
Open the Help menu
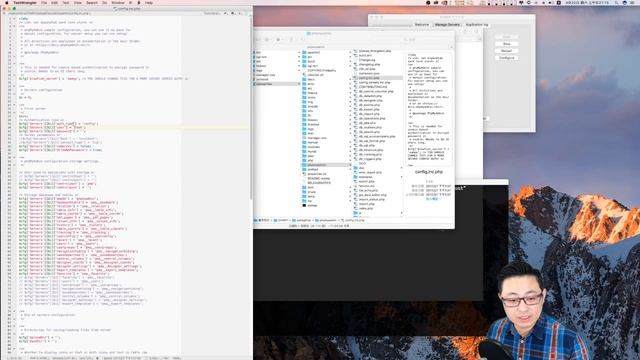(149, 2)
